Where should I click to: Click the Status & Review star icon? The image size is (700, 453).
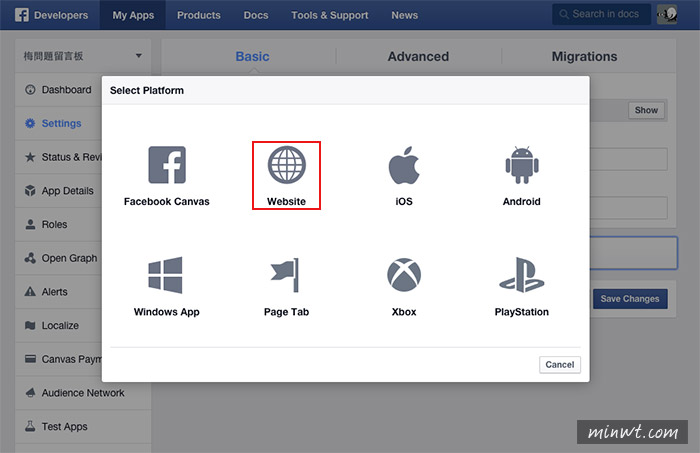tap(30, 157)
